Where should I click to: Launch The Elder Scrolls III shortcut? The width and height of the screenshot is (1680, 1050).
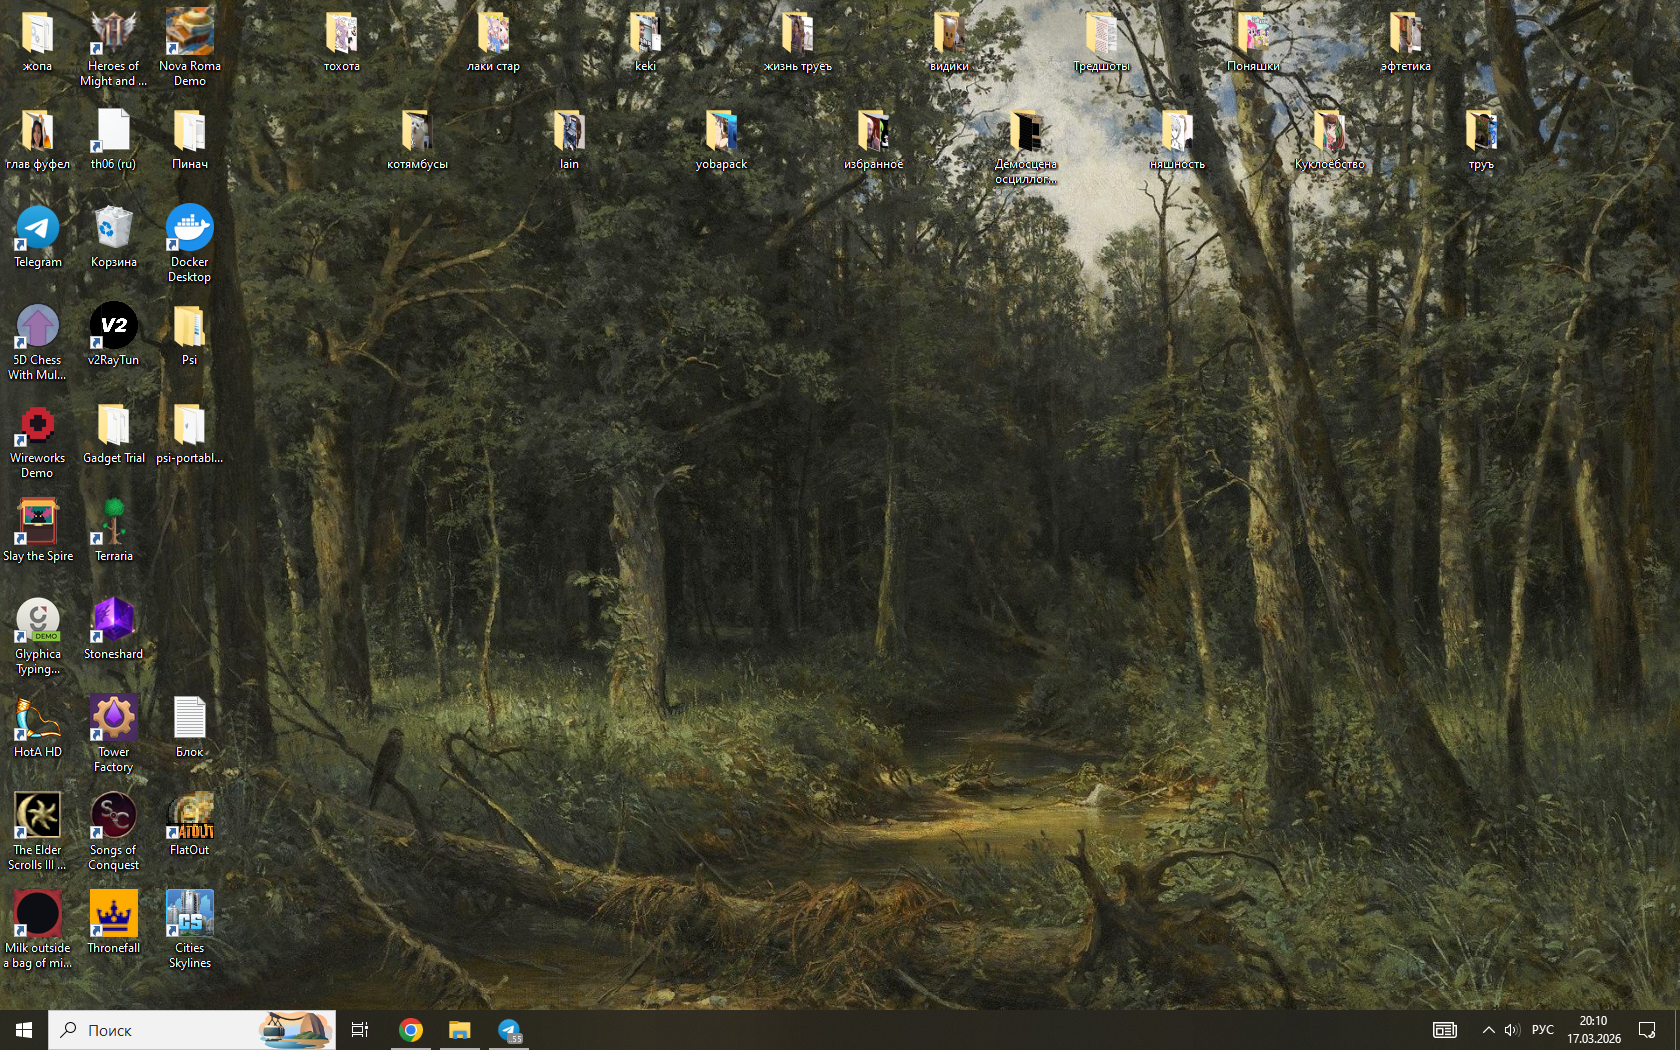click(38, 832)
